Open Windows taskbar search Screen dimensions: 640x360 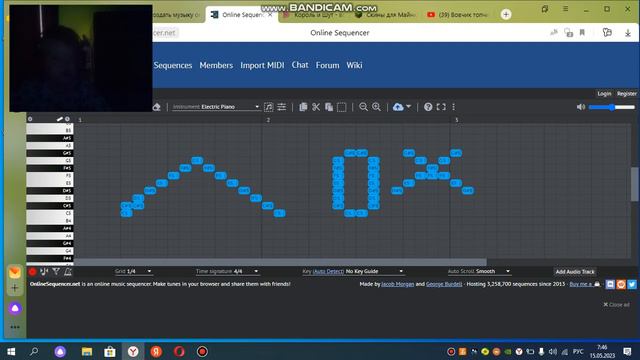tap(34, 351)
